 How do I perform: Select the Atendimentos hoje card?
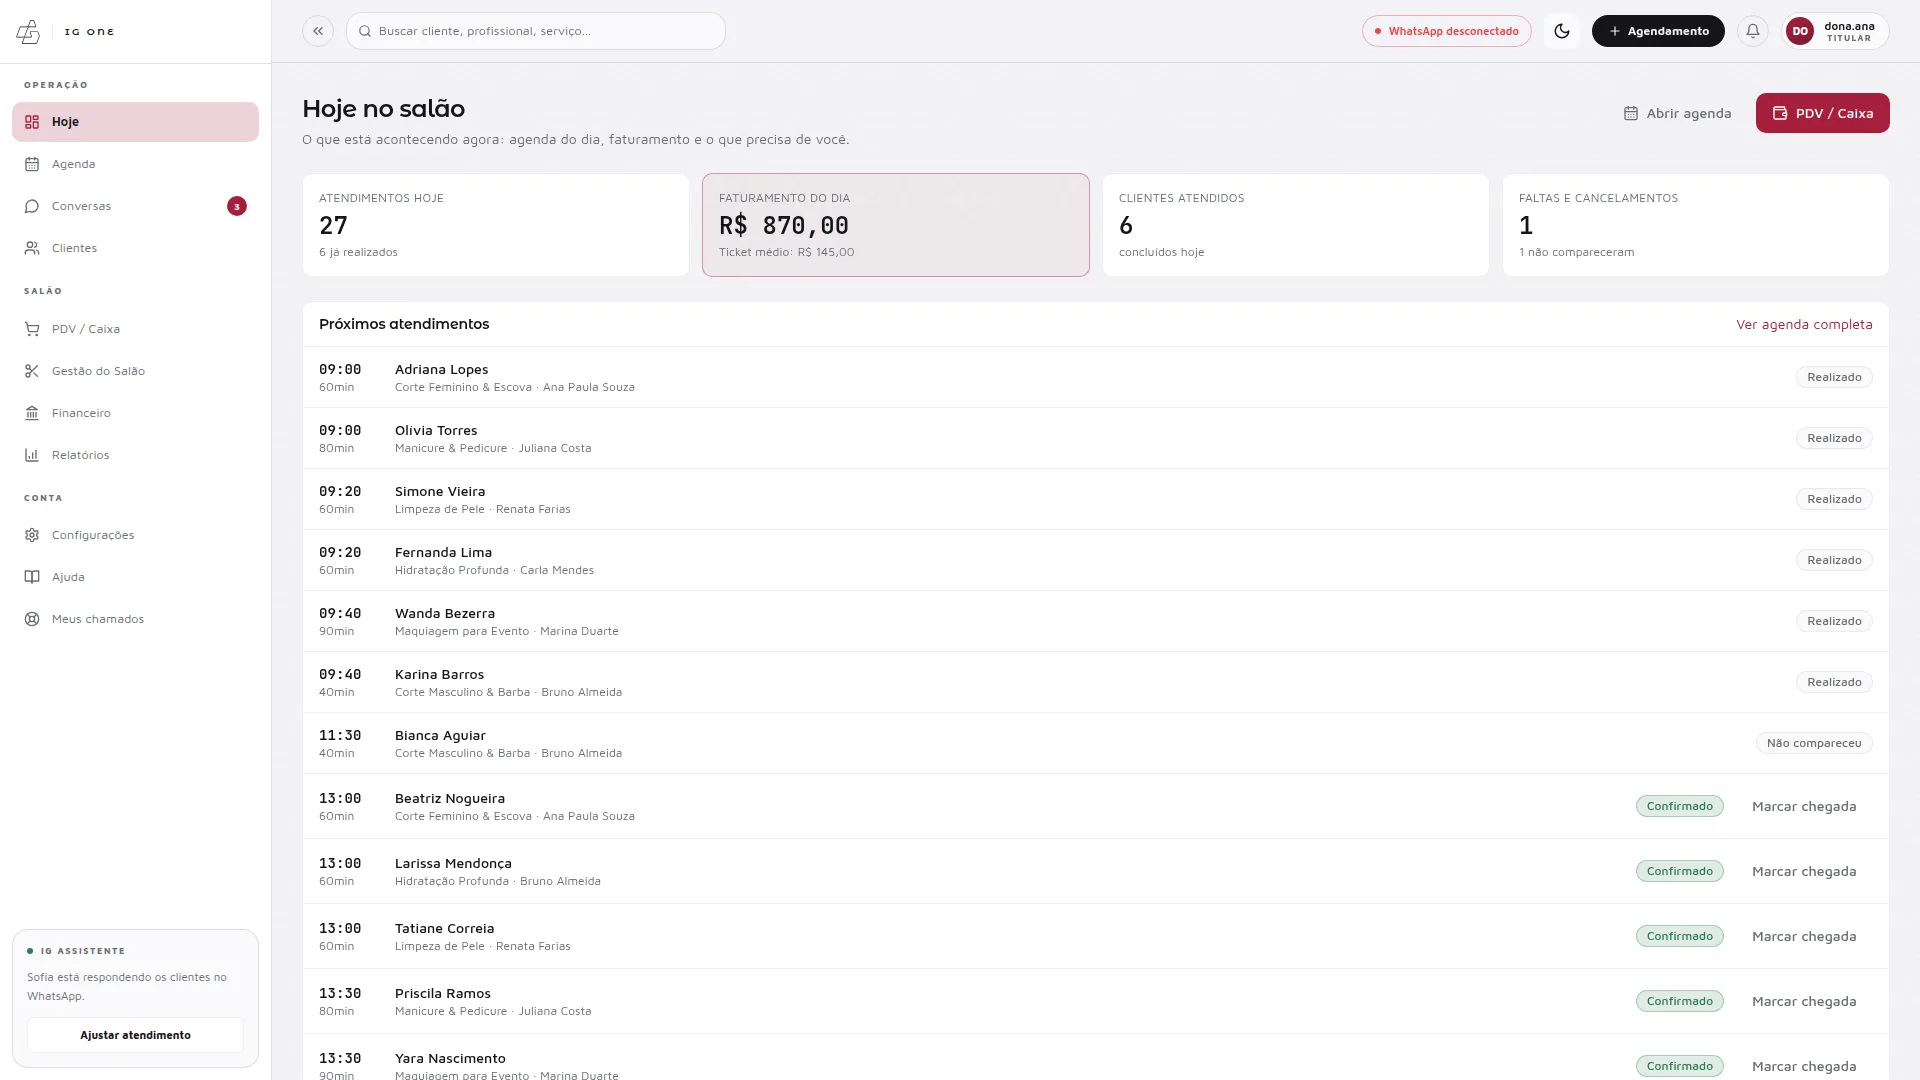click(x=496, y=225)
